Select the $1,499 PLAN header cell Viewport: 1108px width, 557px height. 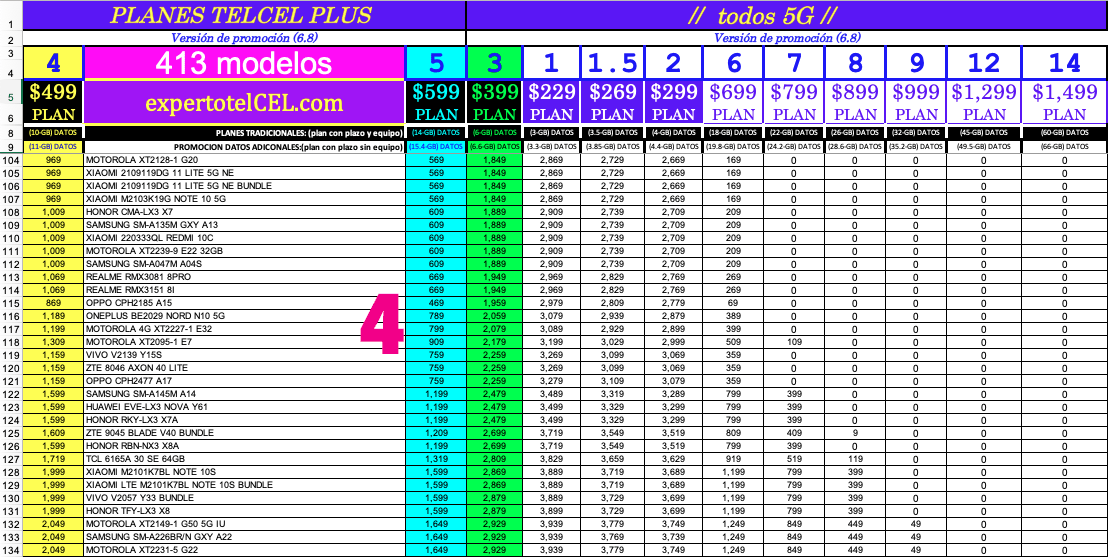pyautogui.click(x=1064, y=104)
